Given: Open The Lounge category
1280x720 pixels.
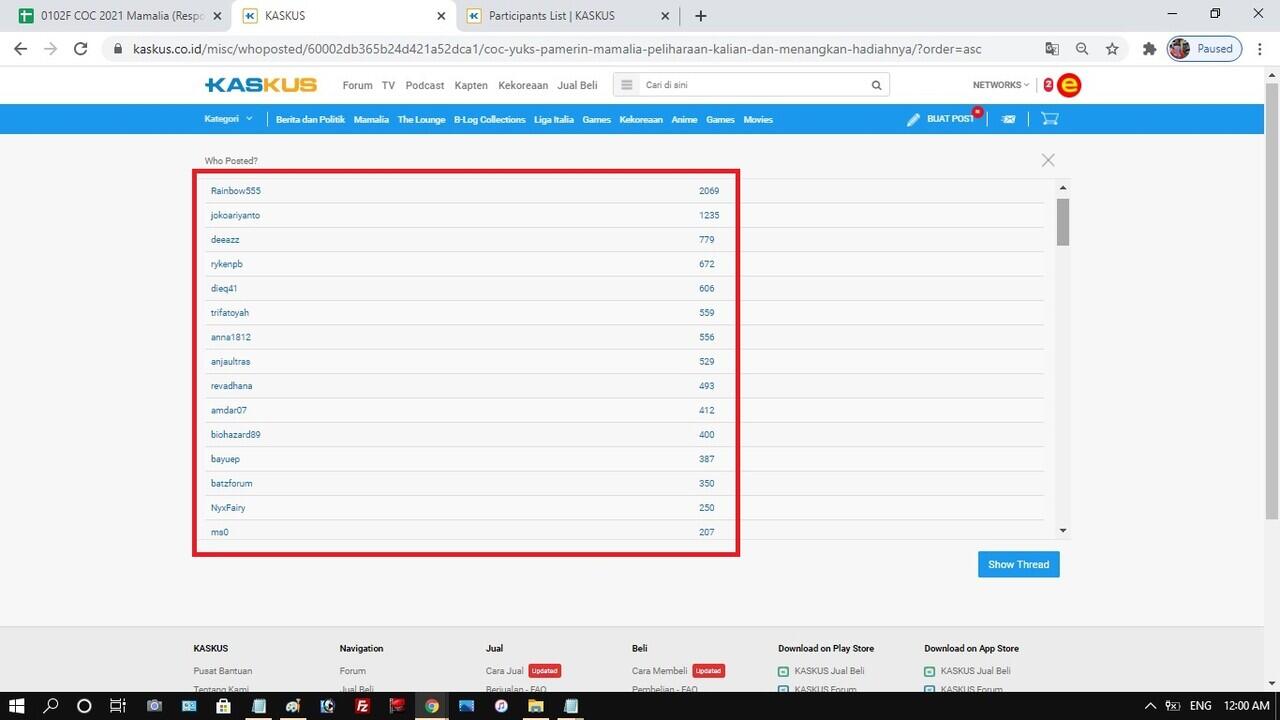Looking at the screenshot, I should point(421,119).
